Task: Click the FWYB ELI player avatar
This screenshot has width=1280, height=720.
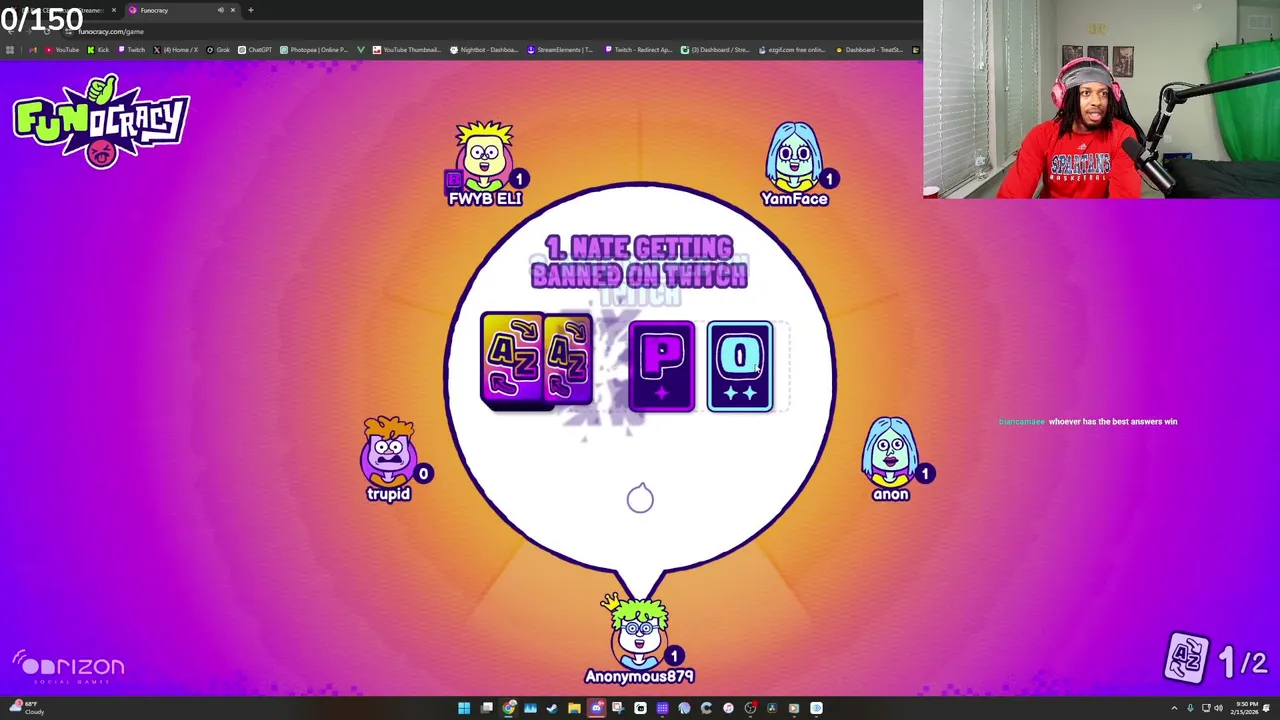Action: [485, 157]
